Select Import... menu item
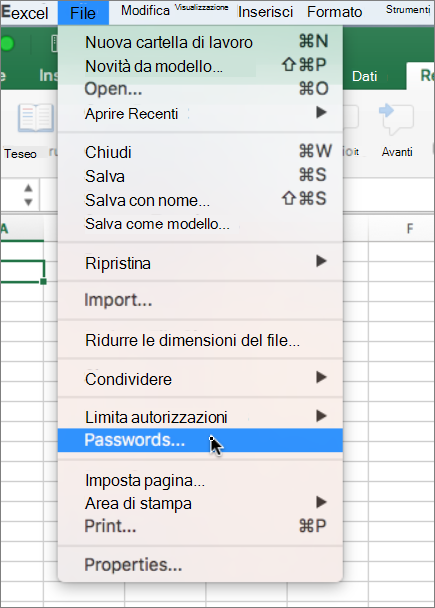 (x=200, y=300)
